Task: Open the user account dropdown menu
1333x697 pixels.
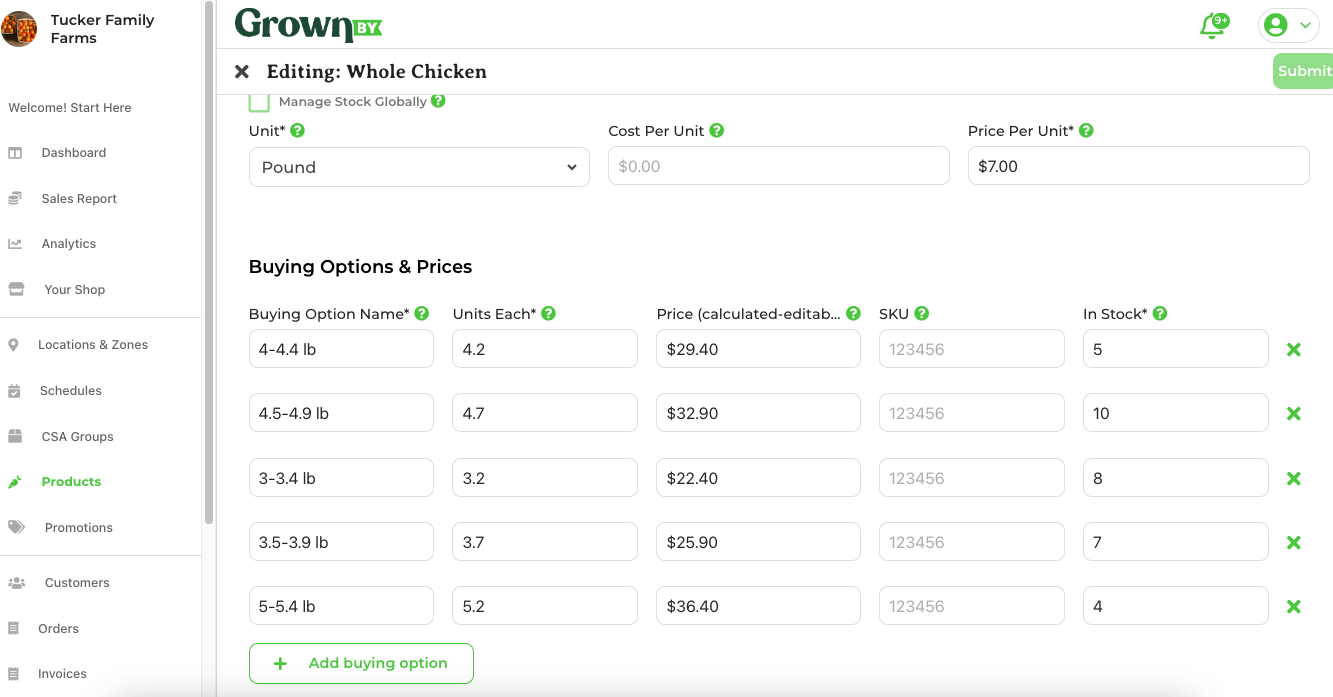Action: coord(1288,26)
